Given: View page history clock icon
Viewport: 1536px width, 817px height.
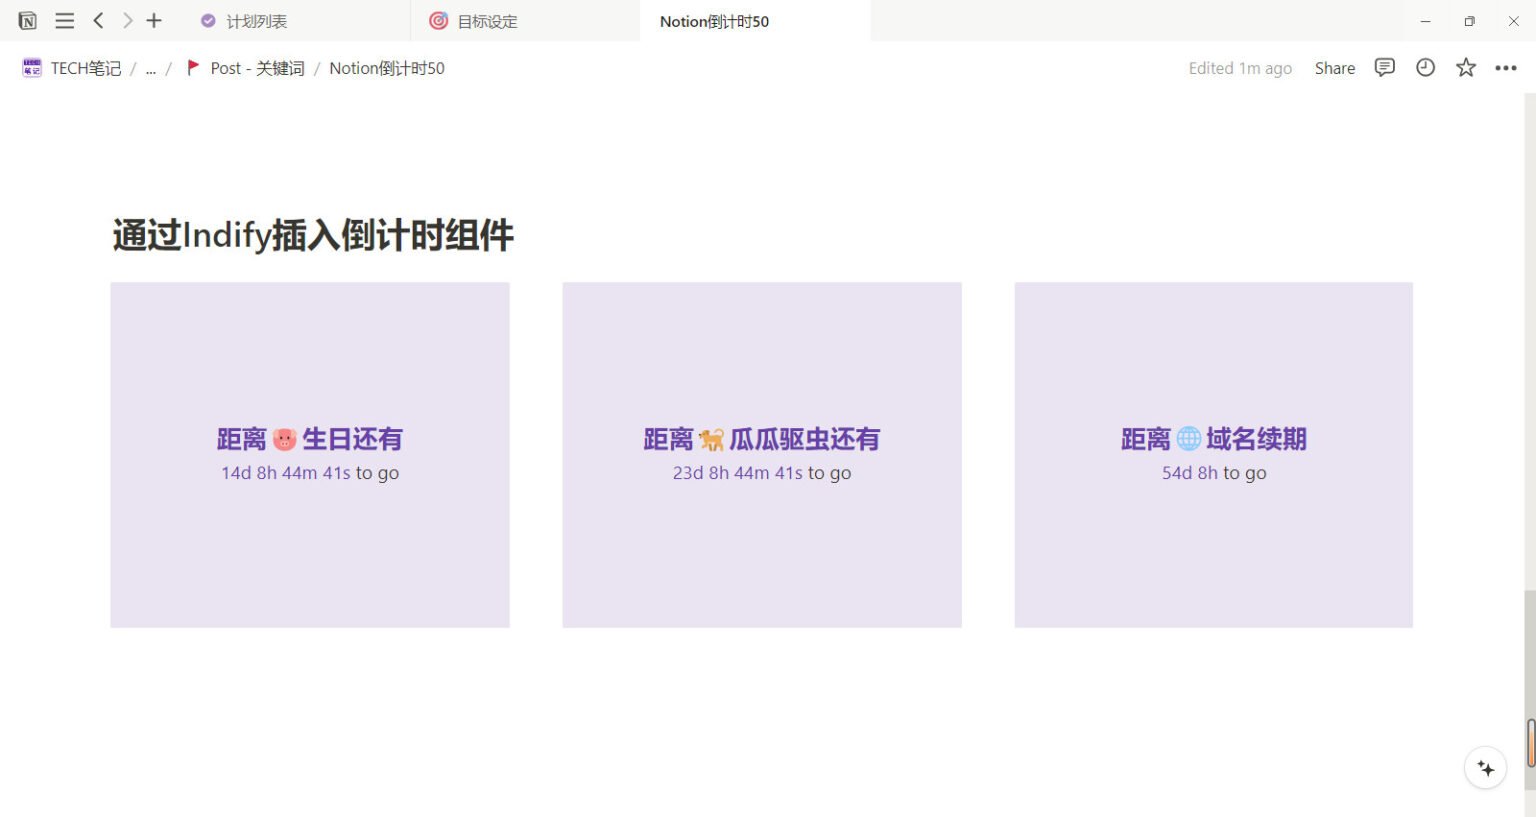Looking at the screenshot, I should pyautogui.click(x=1425, y=68).
